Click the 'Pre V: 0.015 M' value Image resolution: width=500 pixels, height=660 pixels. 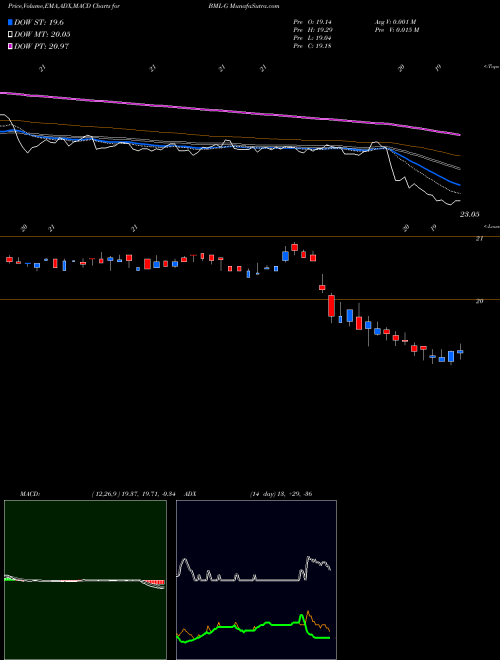[x=397, y=30]
